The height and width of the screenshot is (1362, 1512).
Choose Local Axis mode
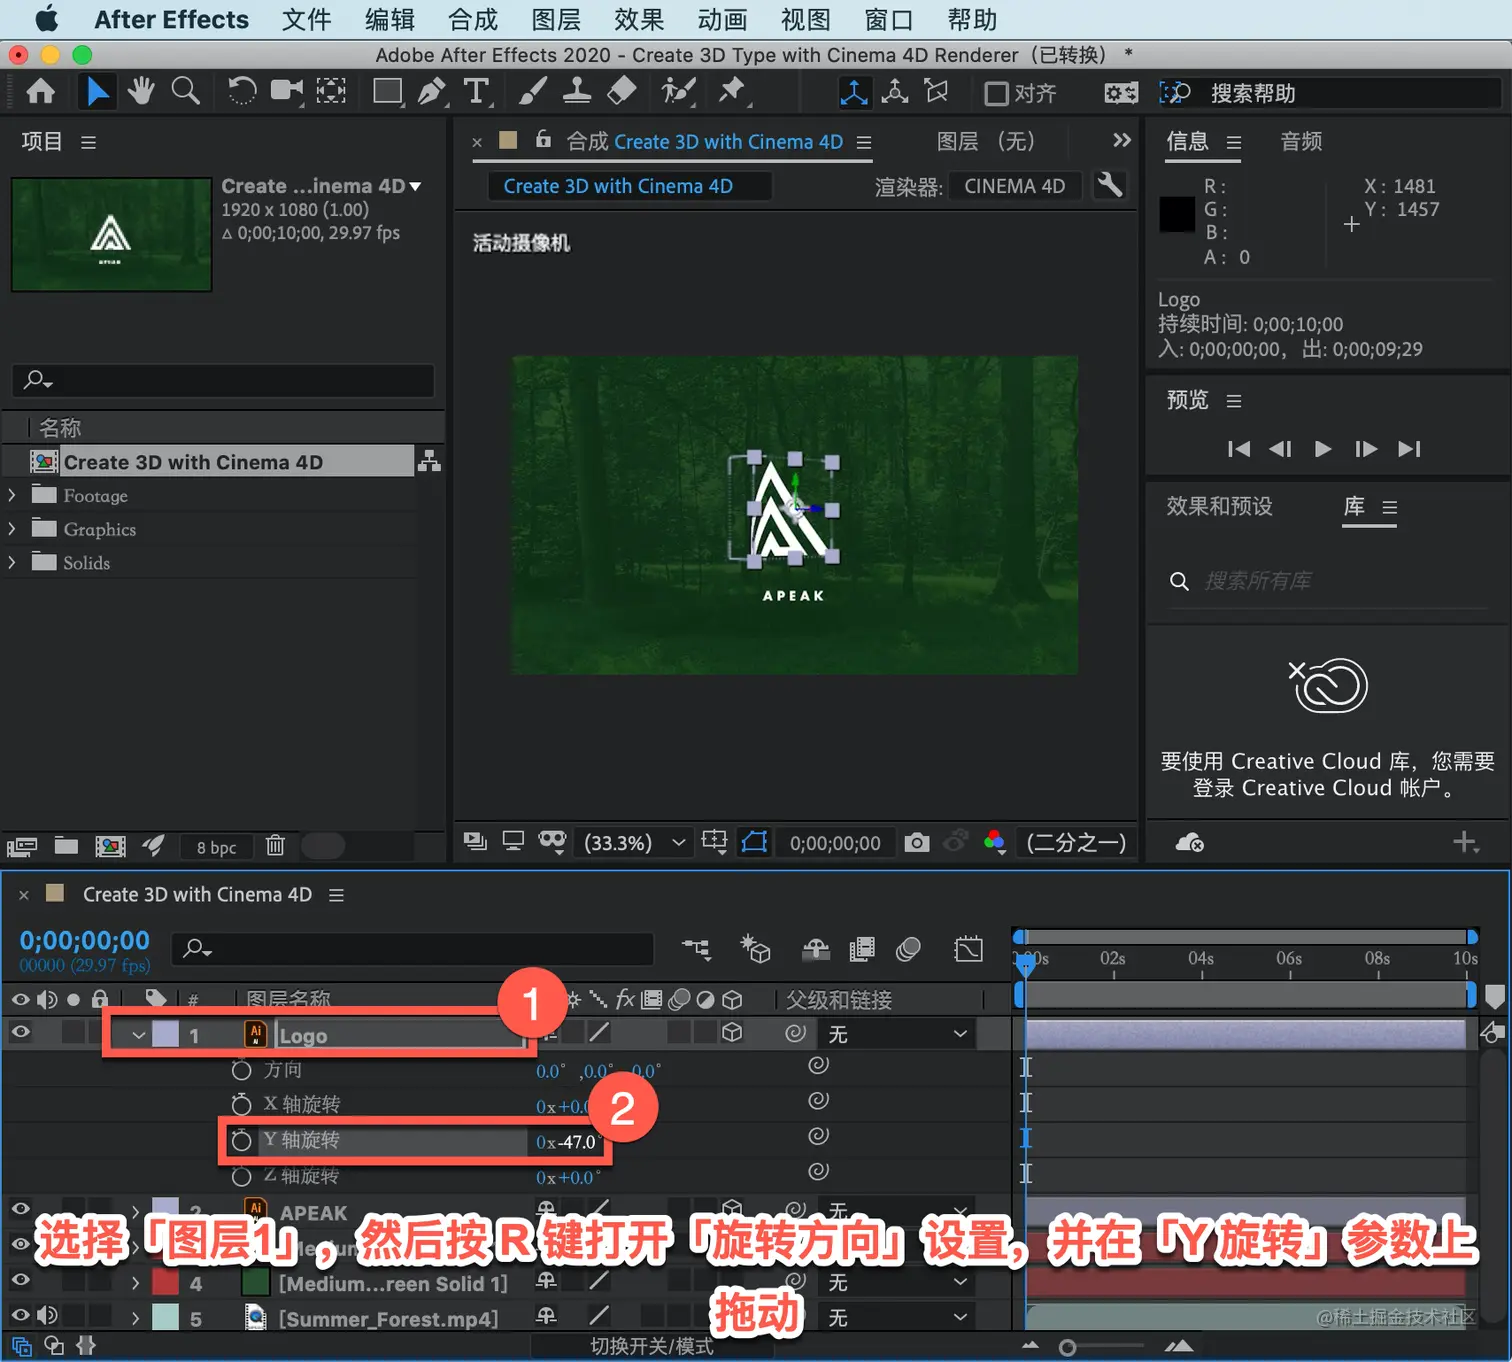(854, 93)
